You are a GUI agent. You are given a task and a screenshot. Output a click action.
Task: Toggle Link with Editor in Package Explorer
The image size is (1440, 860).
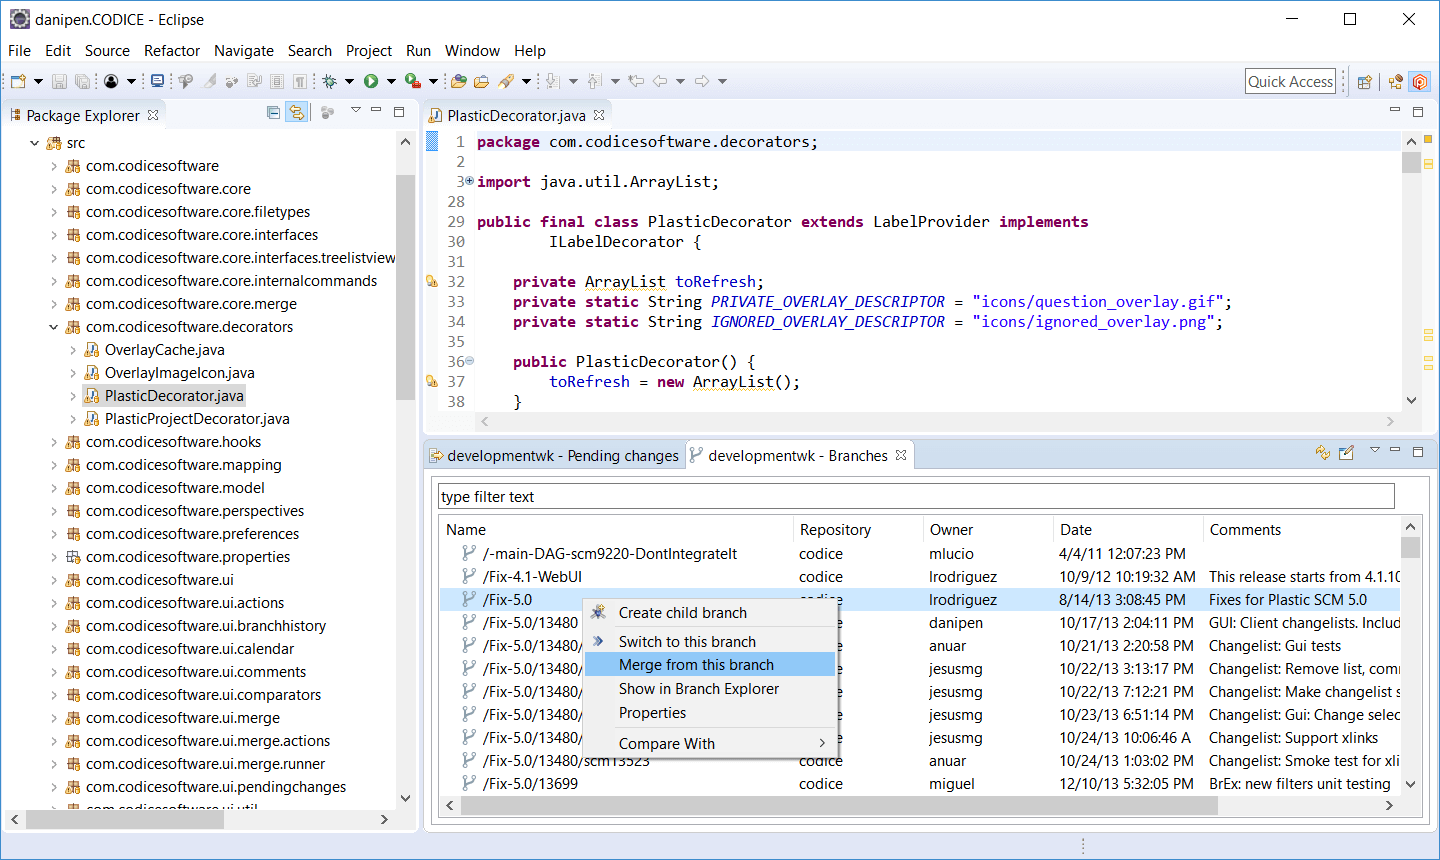tap(296, 113)
